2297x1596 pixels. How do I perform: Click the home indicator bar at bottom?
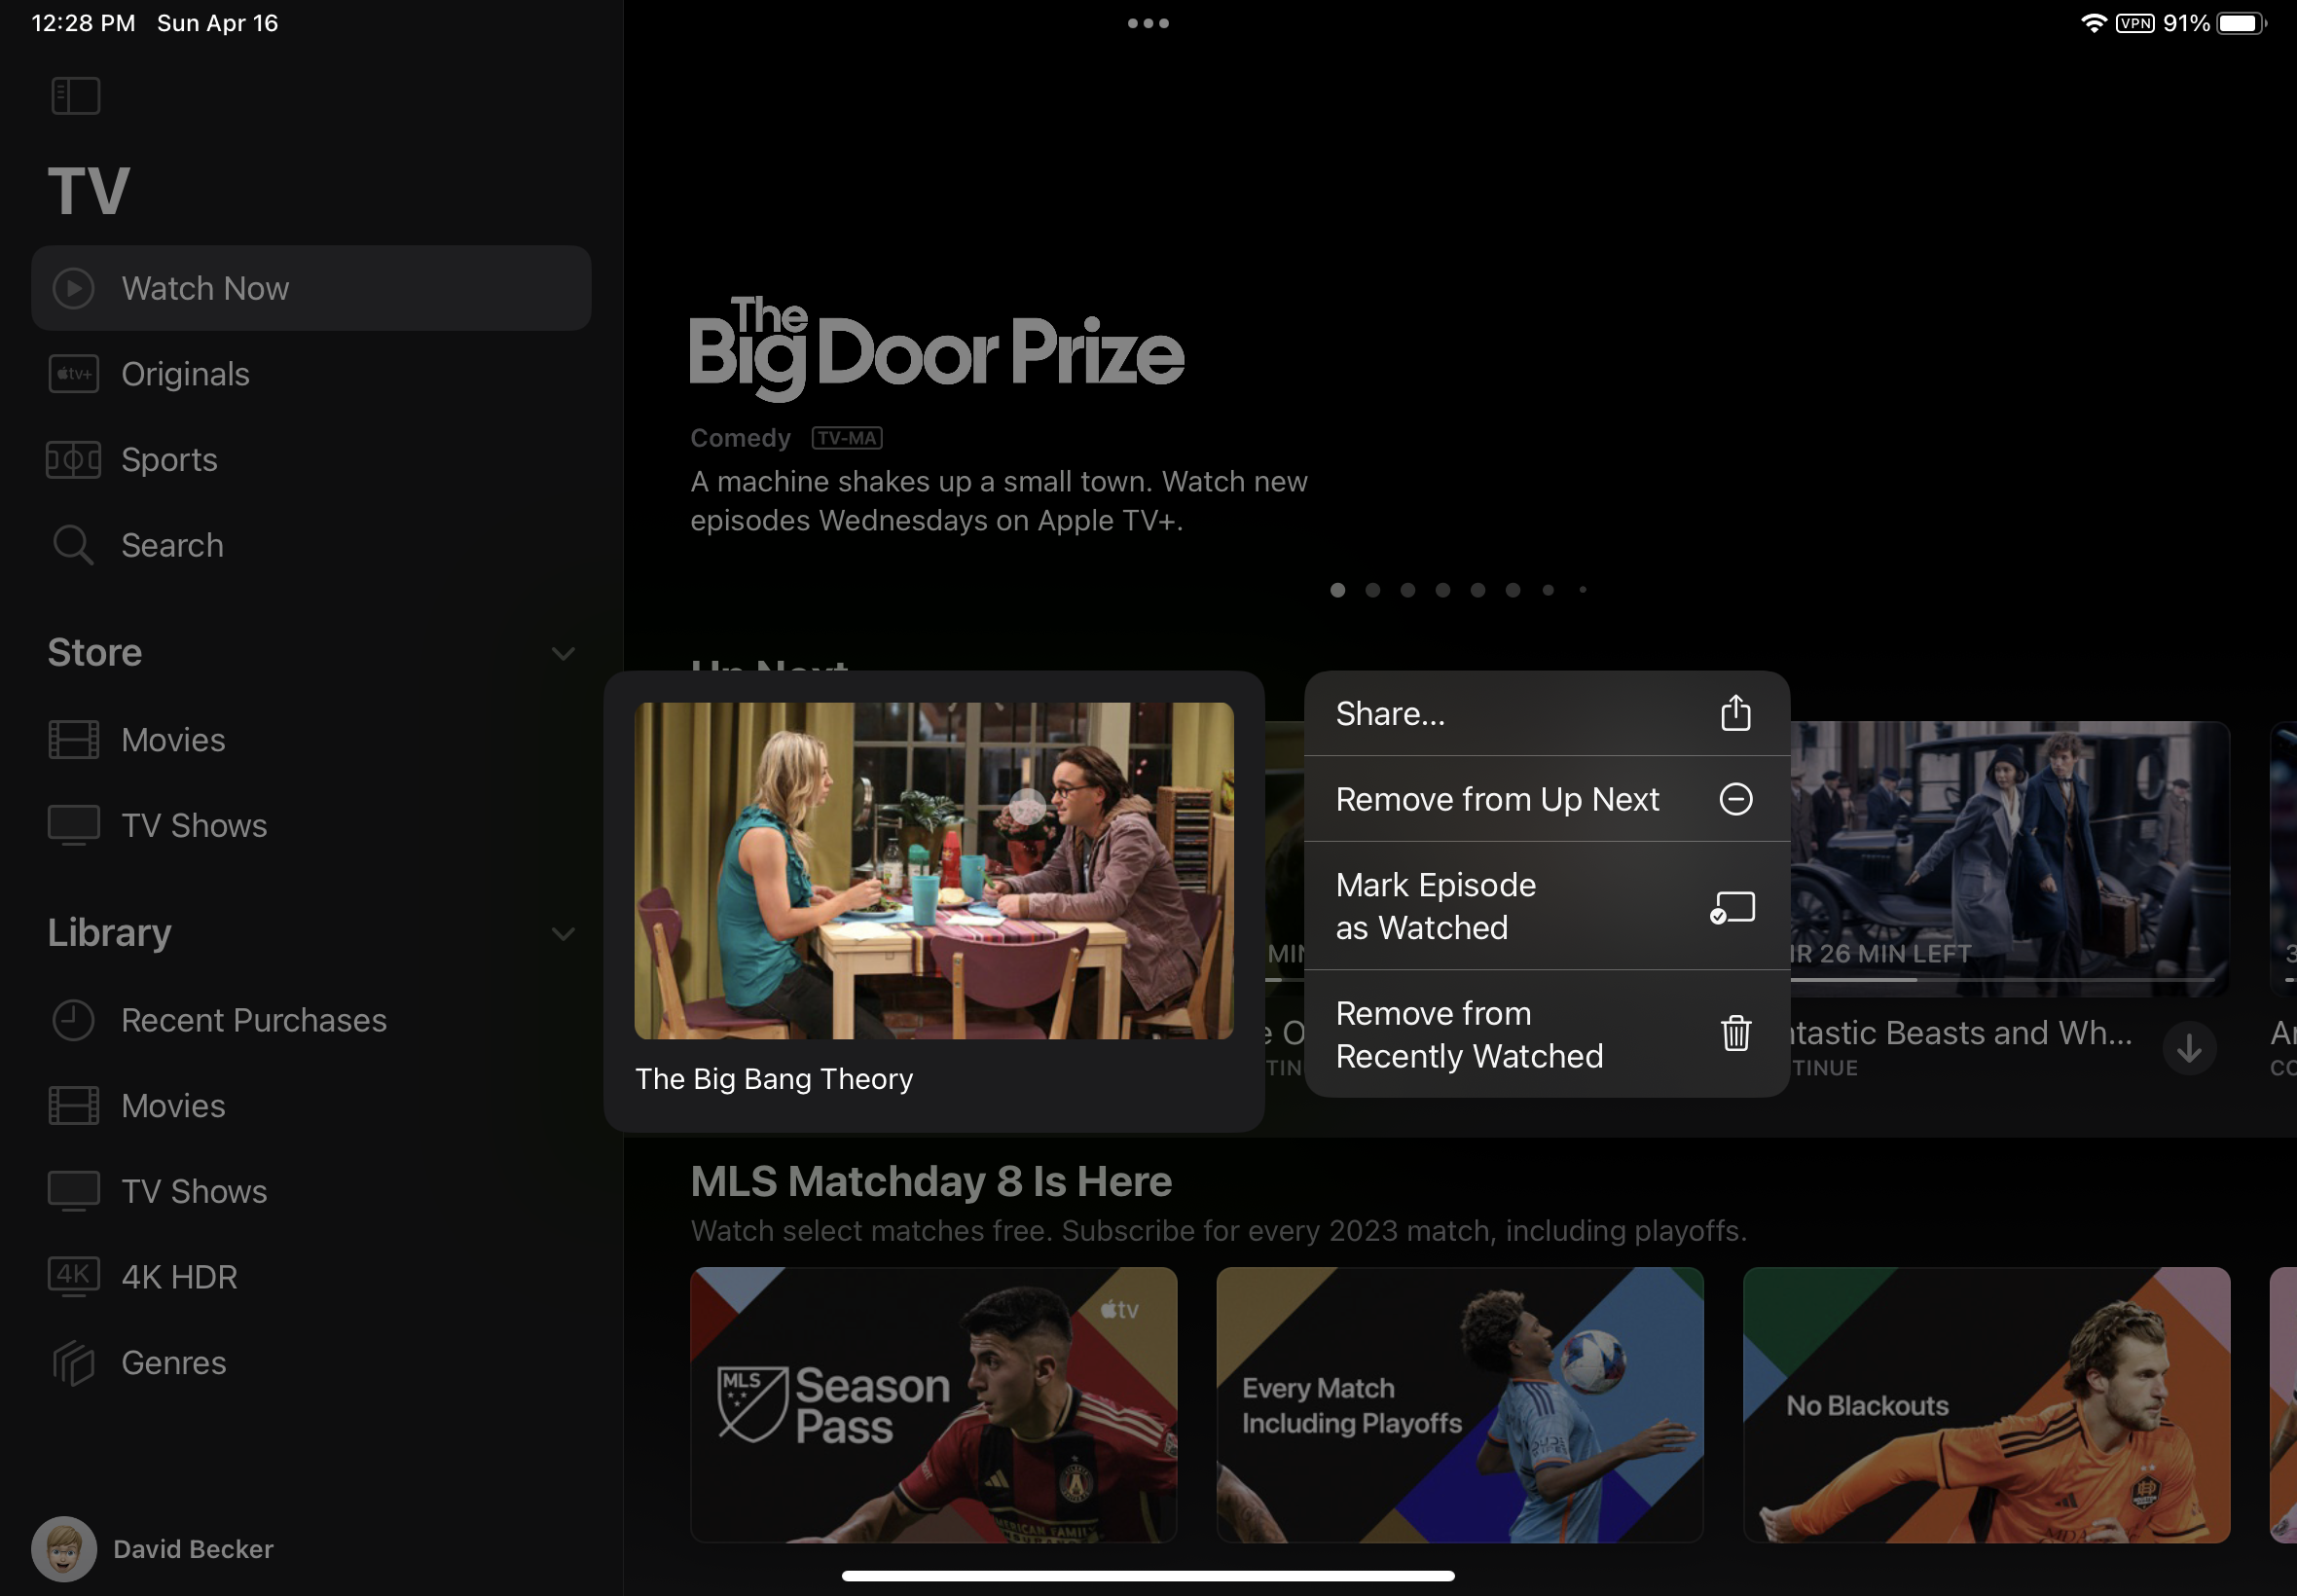1148,1576
